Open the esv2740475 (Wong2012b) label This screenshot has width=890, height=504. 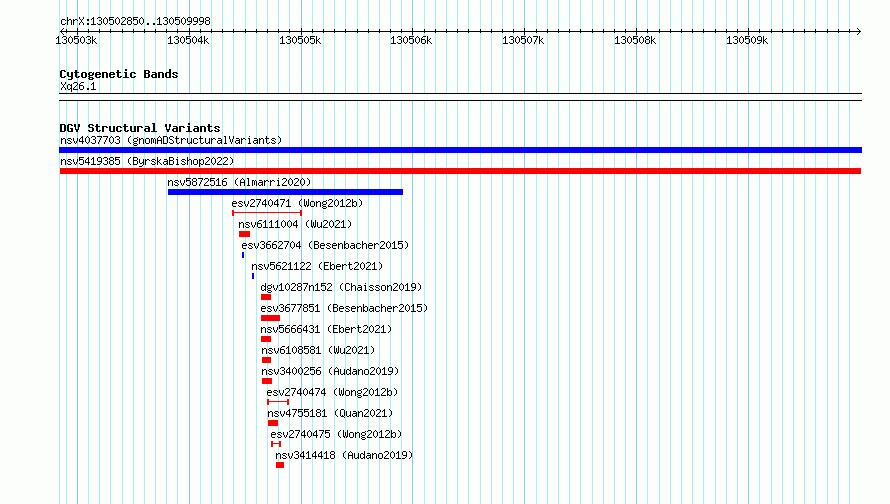pos(336,434)
